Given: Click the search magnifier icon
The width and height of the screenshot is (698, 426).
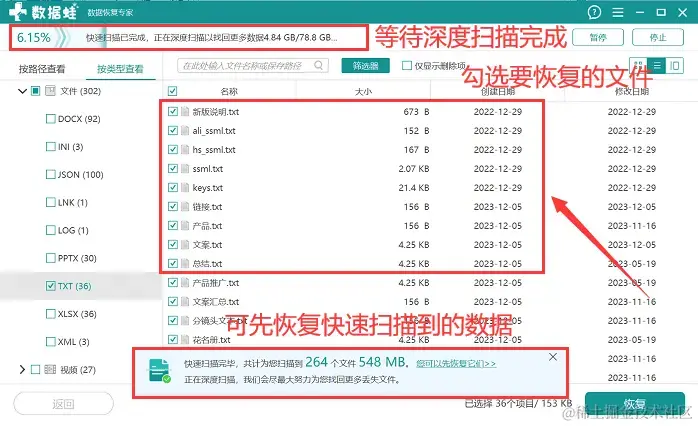Looking at the screenshot, I should pyautogui.click(x=319, y=65).
